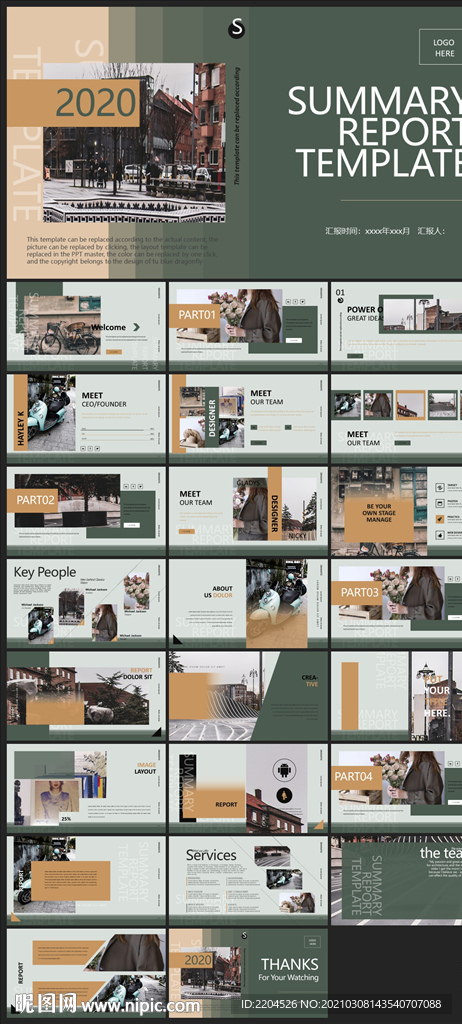
Task: Click the Android robot icon in the circle
Action: click(x=284, y=770)
